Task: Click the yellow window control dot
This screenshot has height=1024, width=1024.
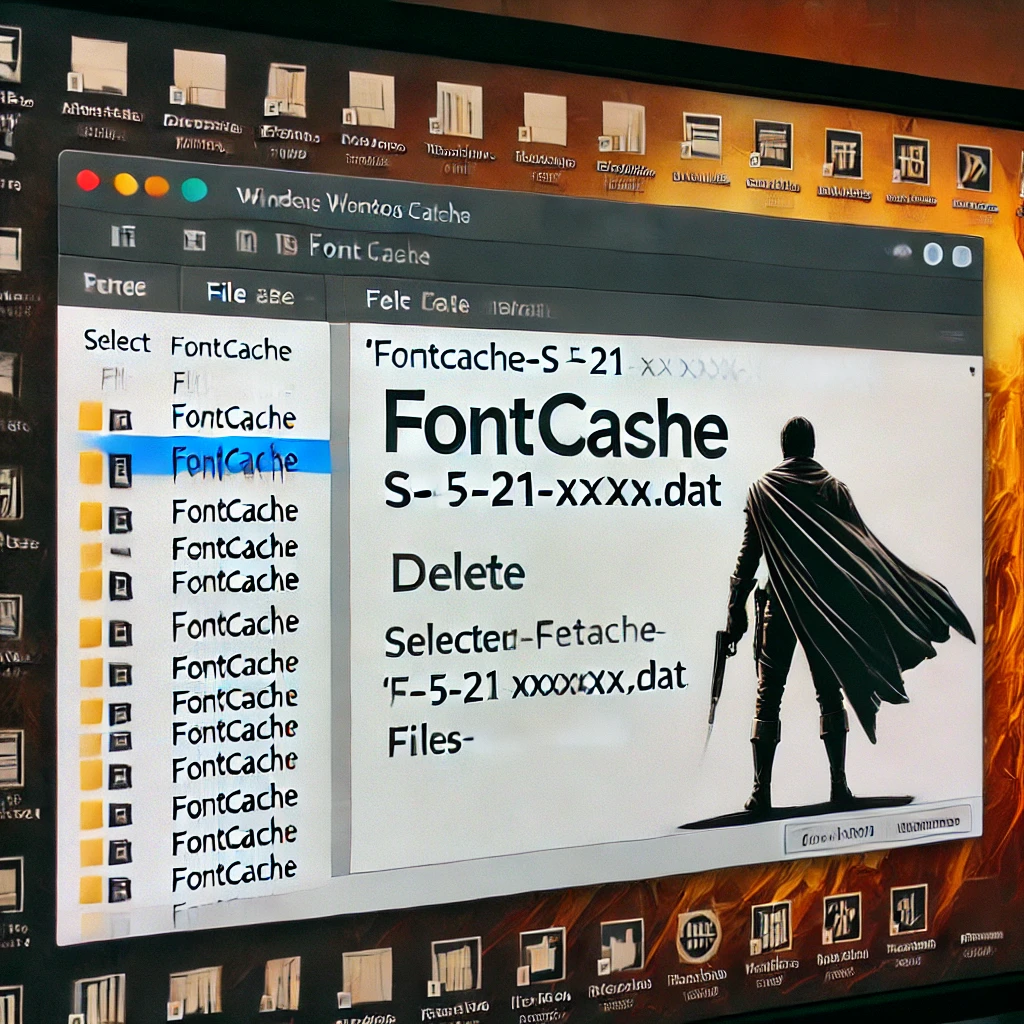Action: pos(125,184)
